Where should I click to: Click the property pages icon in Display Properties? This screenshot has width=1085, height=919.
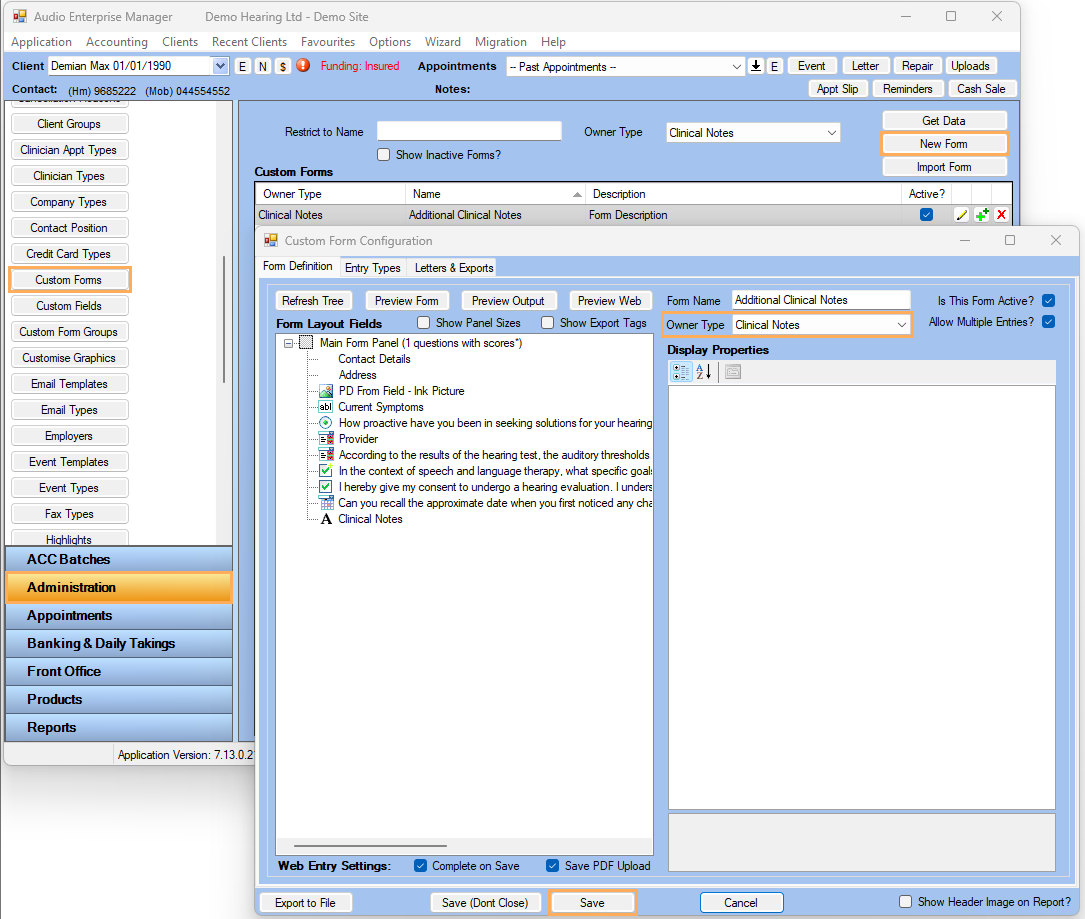(x=734, y=371)
